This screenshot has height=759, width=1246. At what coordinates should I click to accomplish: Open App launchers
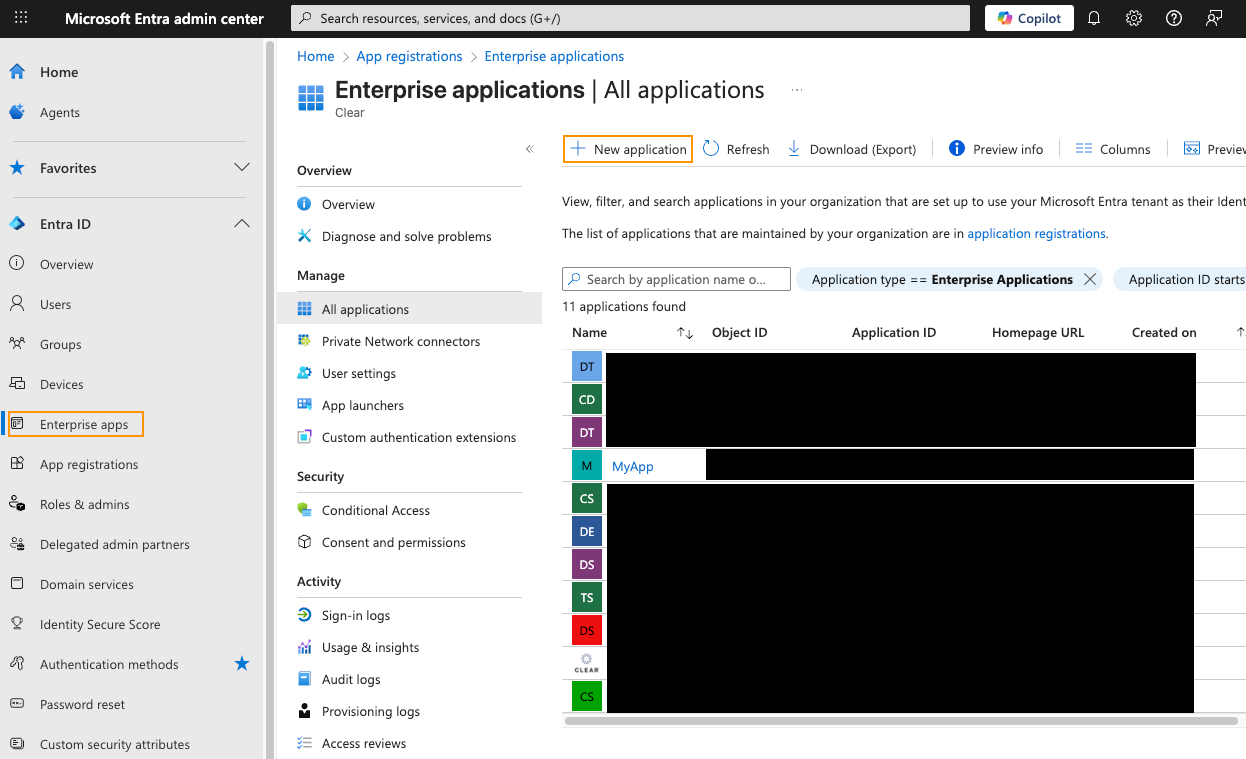[363, 405]
